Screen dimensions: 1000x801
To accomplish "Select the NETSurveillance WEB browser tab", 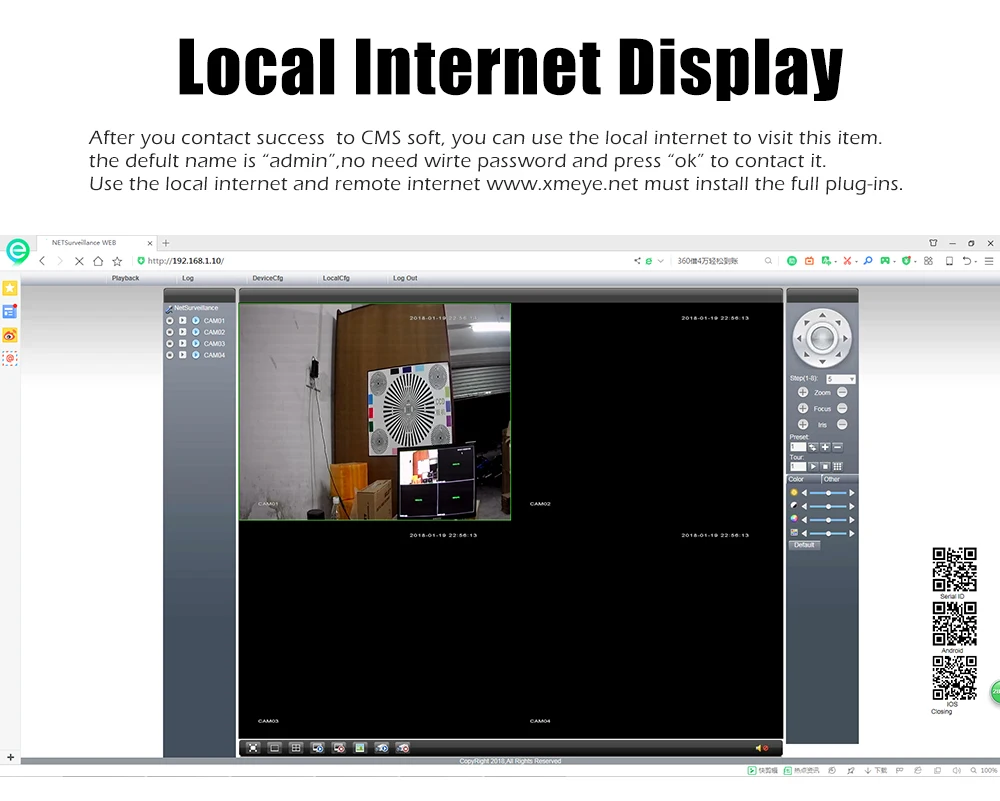I will click(x=96, y=243).
